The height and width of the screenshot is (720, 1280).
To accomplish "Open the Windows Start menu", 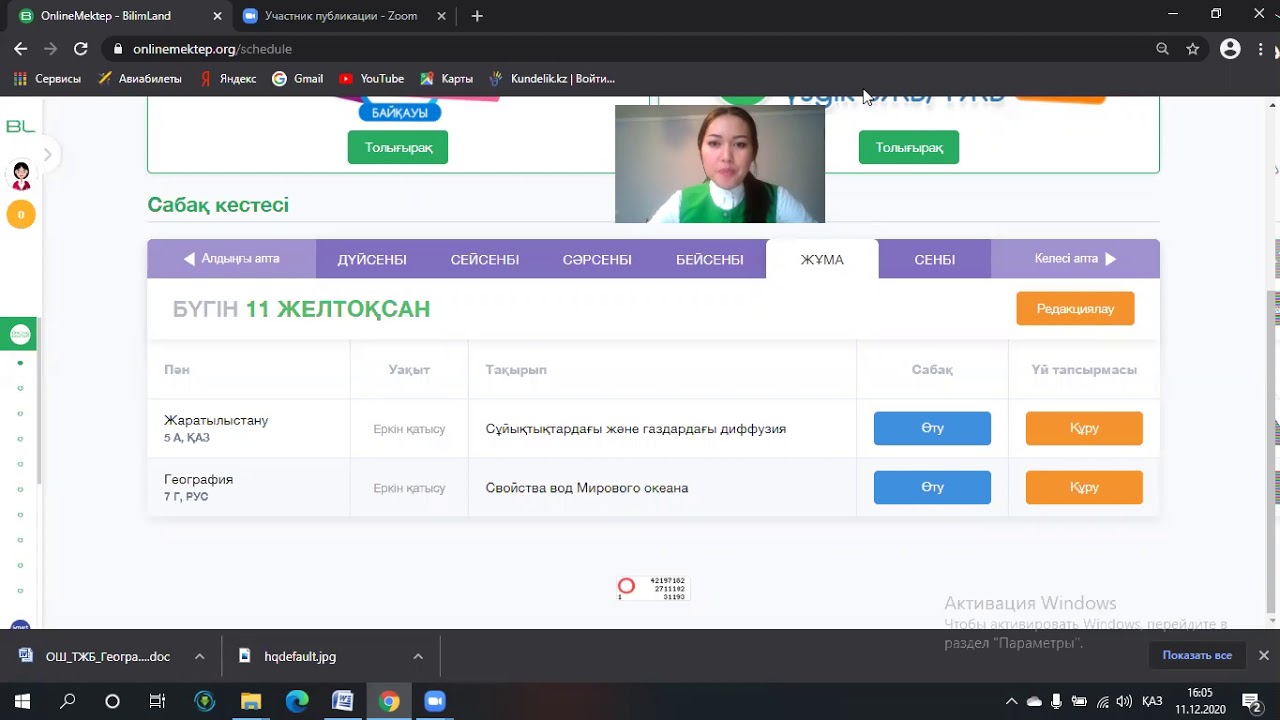I will [x=22, y=701].
